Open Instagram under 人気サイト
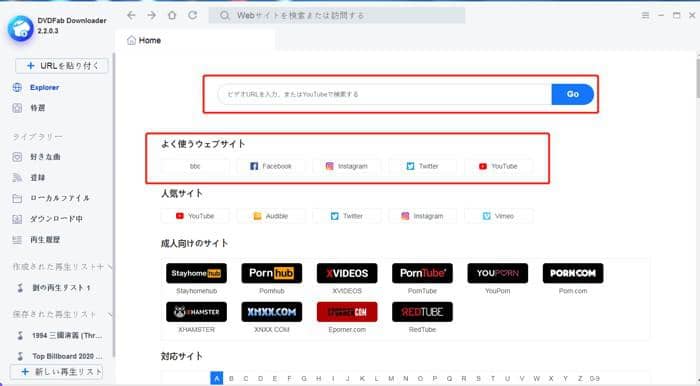 (423, 216)
